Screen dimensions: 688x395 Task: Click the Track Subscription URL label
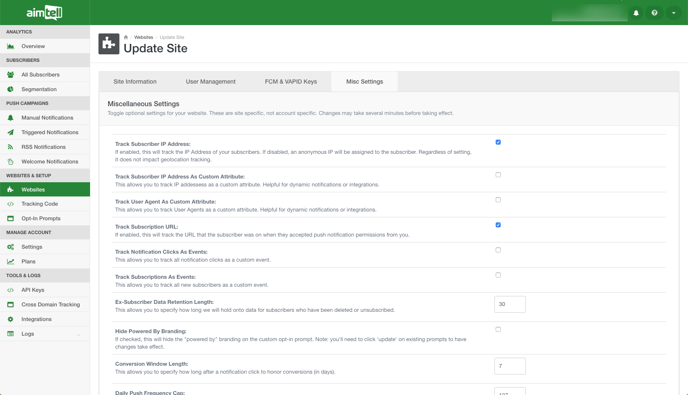point(147,227)
